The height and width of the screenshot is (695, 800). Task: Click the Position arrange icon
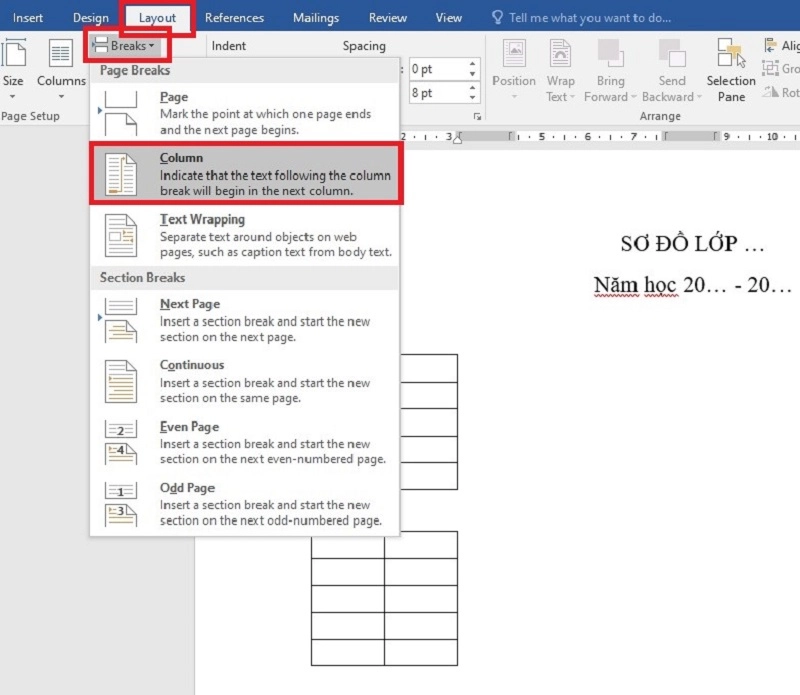[514, 70]
